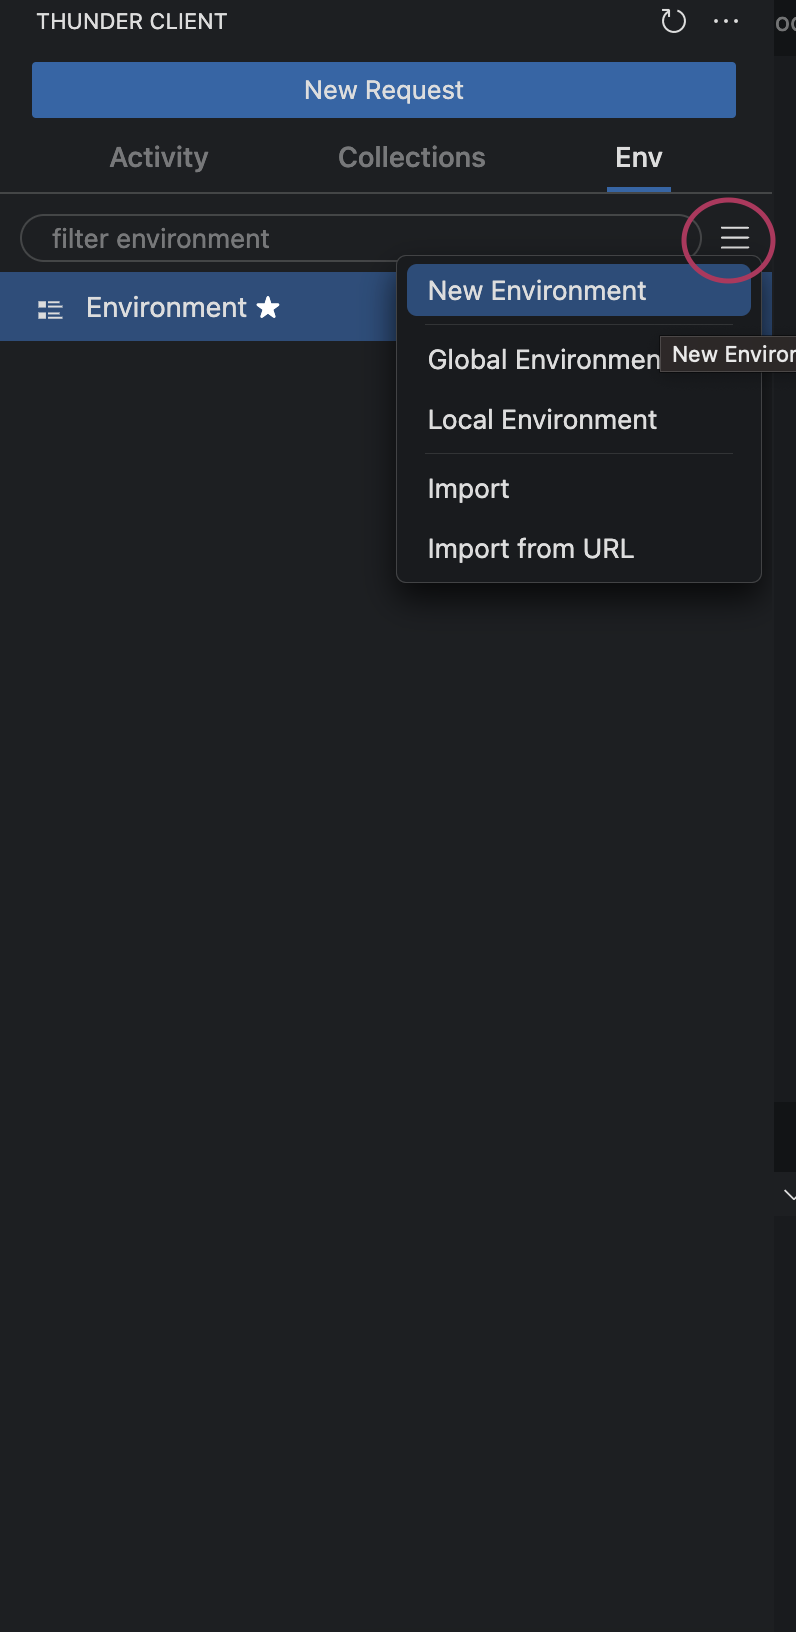Focus the filter environment search field
This screenshot has width=796, height=1632.
[x=361, y=238]
